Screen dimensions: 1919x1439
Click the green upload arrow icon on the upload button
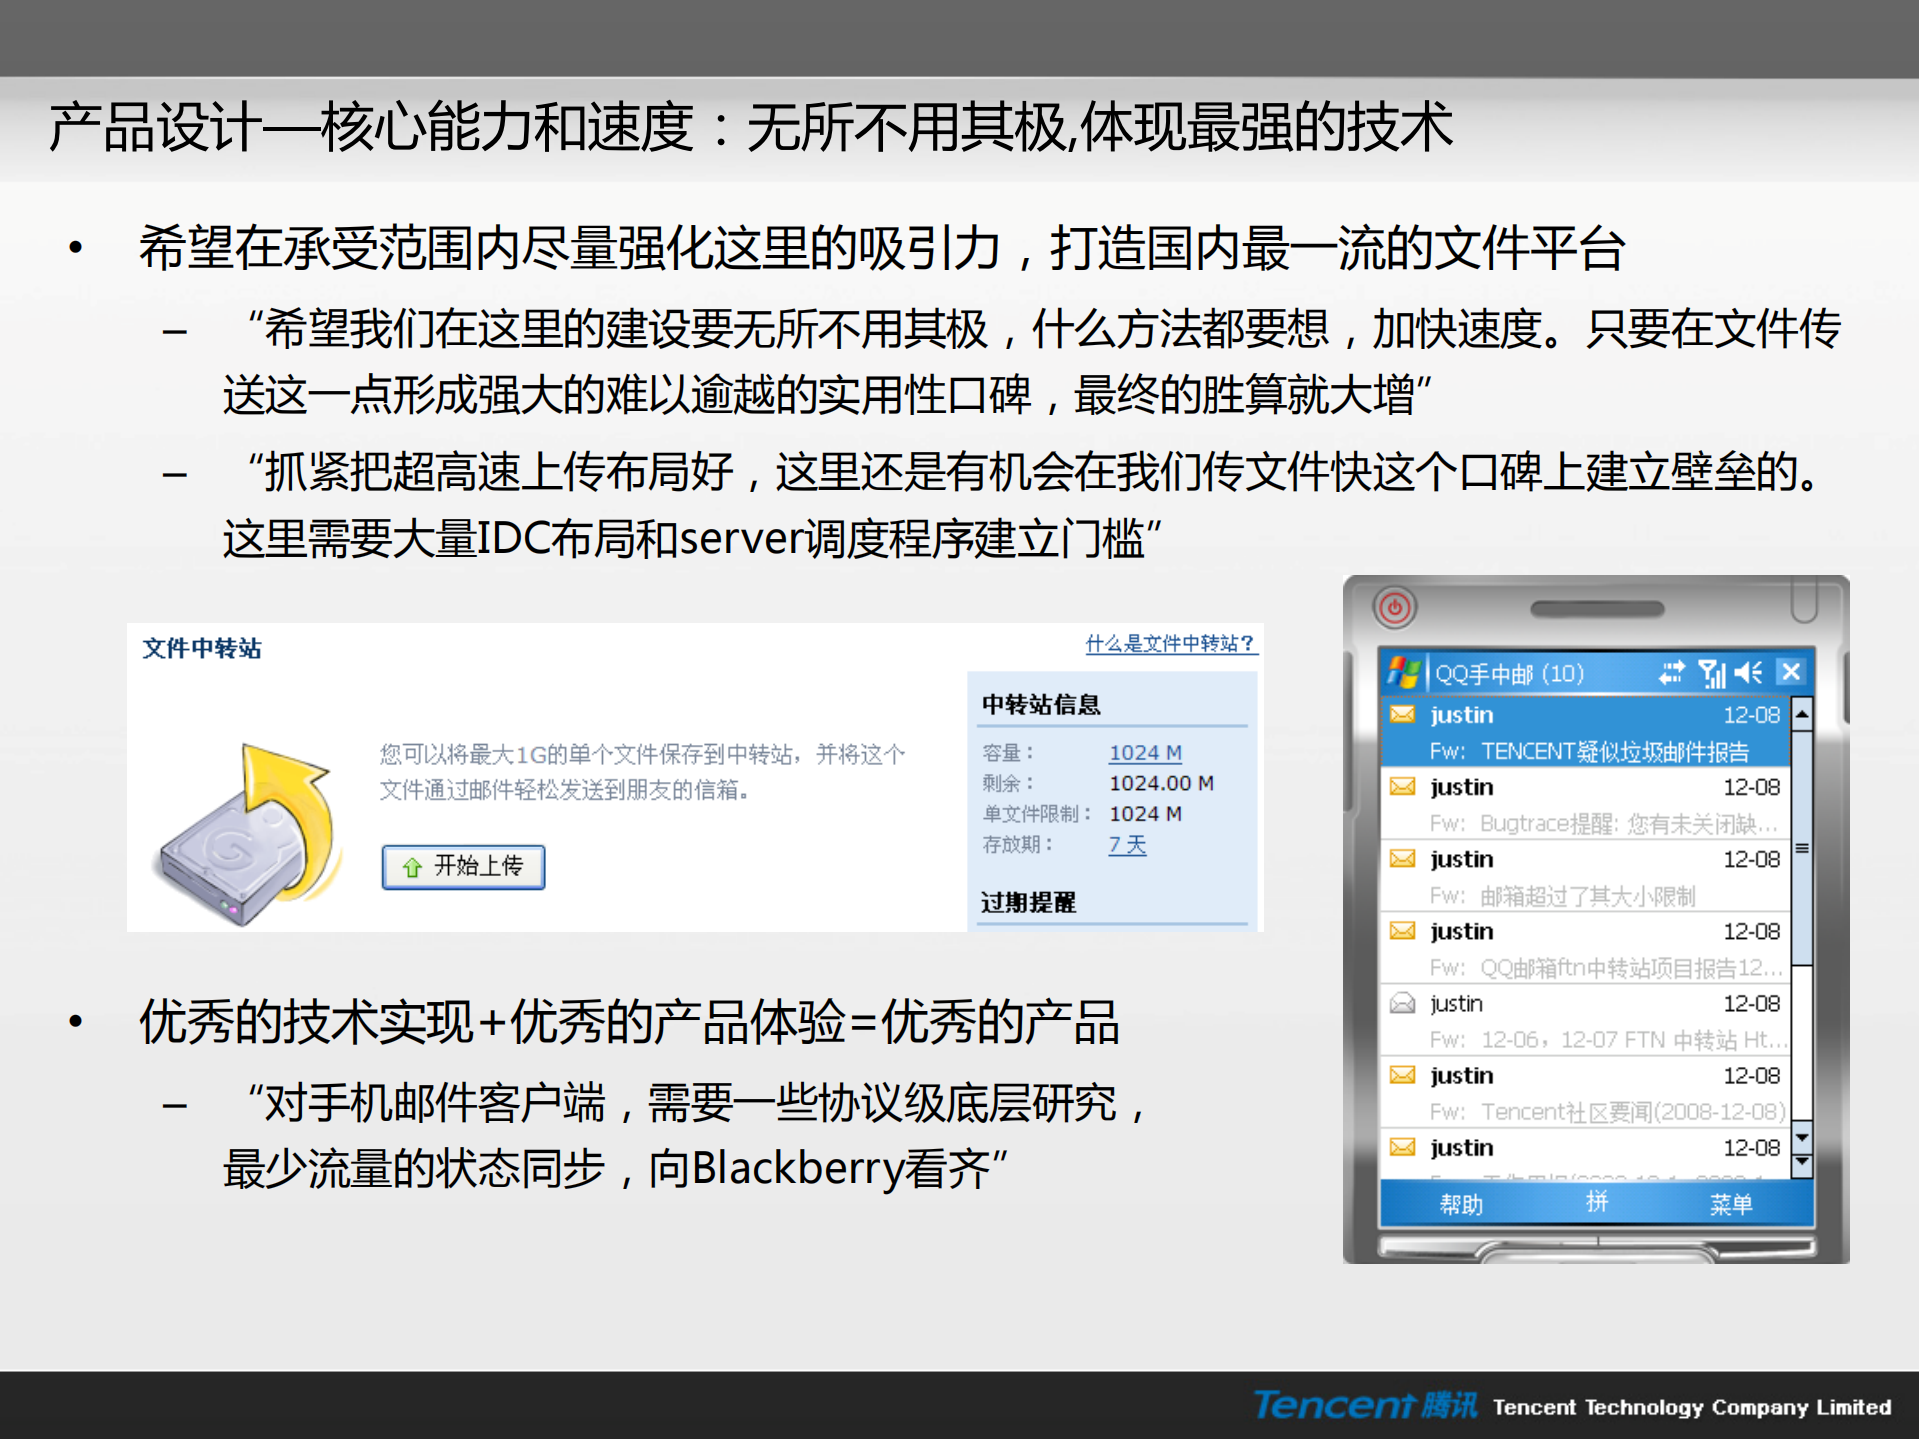tap(411, 868)
